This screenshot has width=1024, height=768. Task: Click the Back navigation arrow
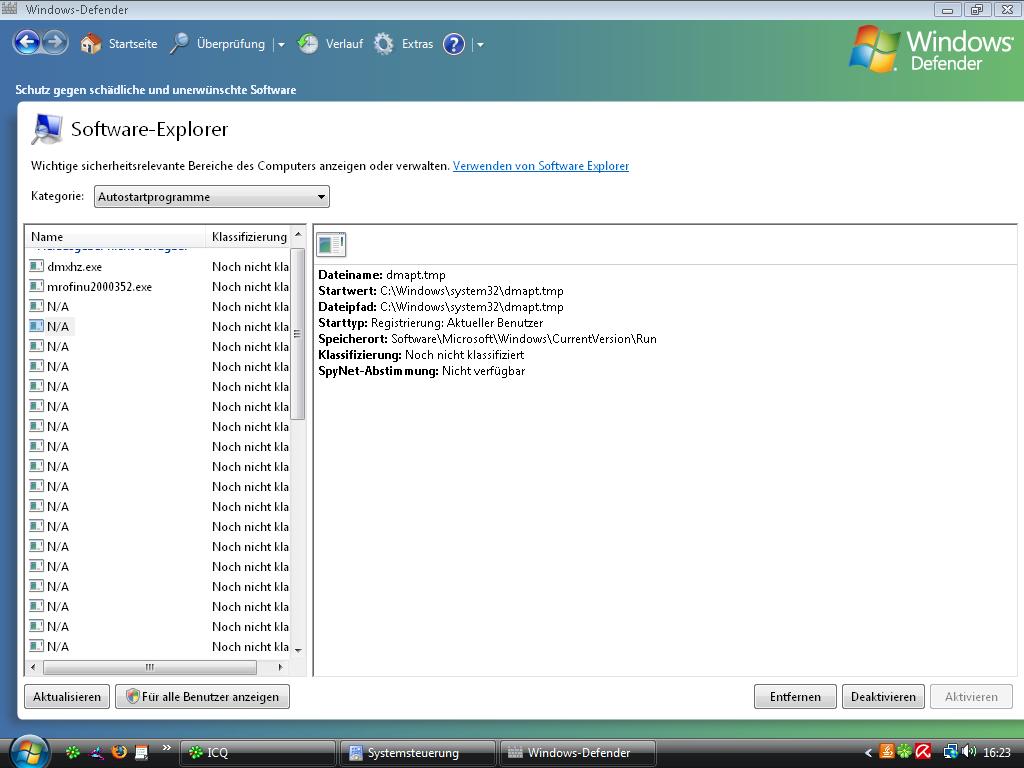(x=27, y=43)
